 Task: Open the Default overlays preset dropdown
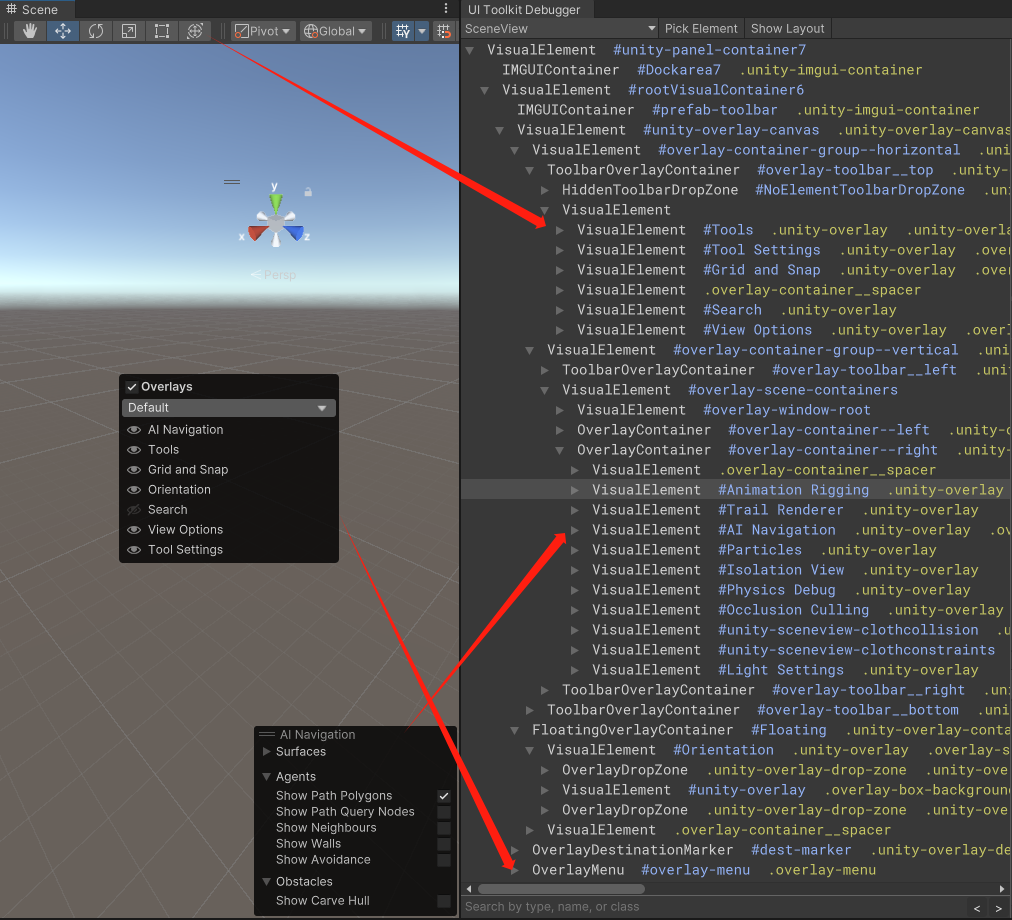tap(228, 407)
